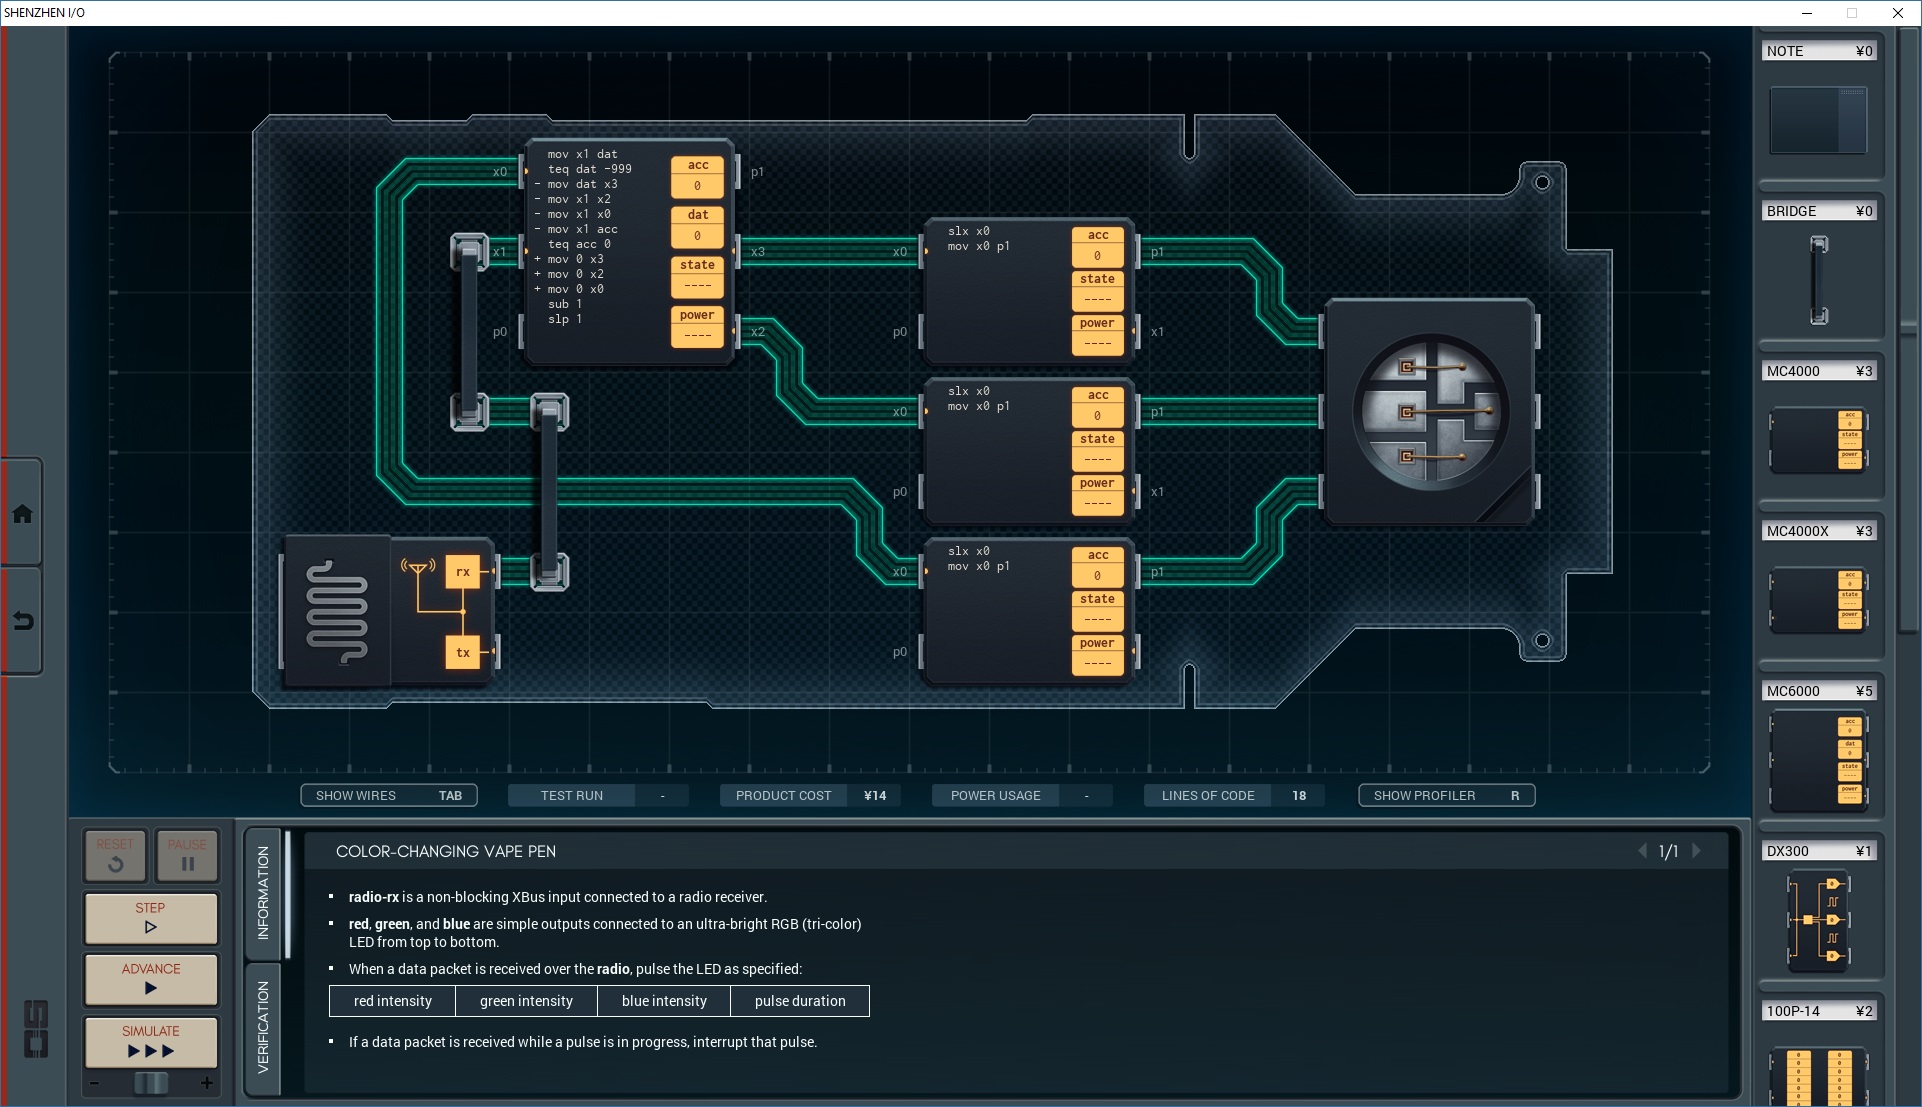Screen dimensions: 1922x1107
Task: Select the MC6000 microcontroller part
Action: 1818,760
